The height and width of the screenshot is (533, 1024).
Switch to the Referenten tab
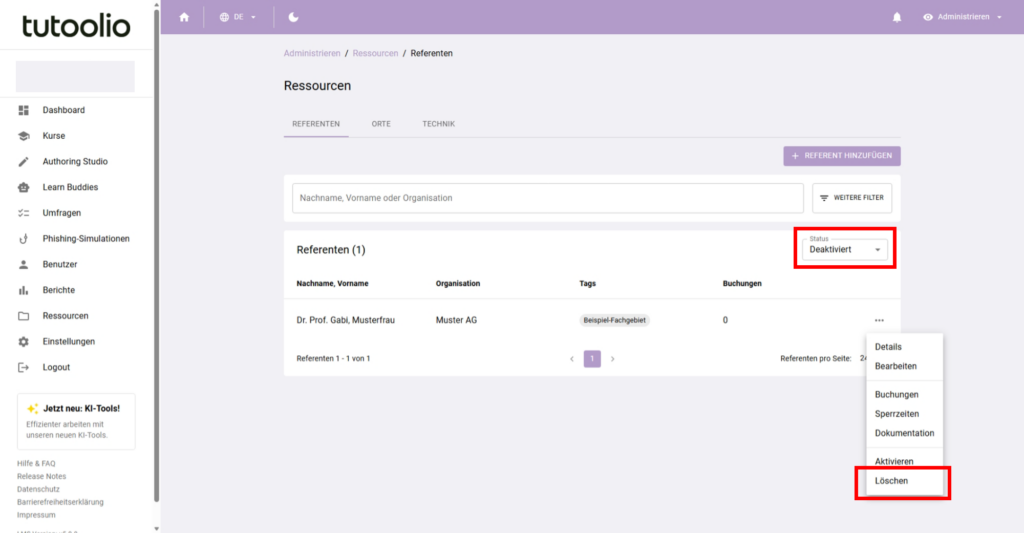(x=316, y=123)
